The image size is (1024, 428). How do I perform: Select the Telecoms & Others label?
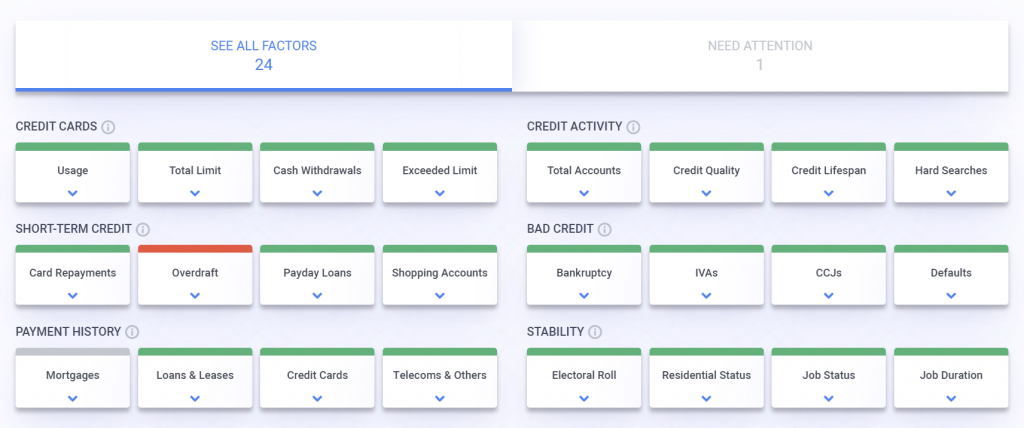[x=440, y=375]
